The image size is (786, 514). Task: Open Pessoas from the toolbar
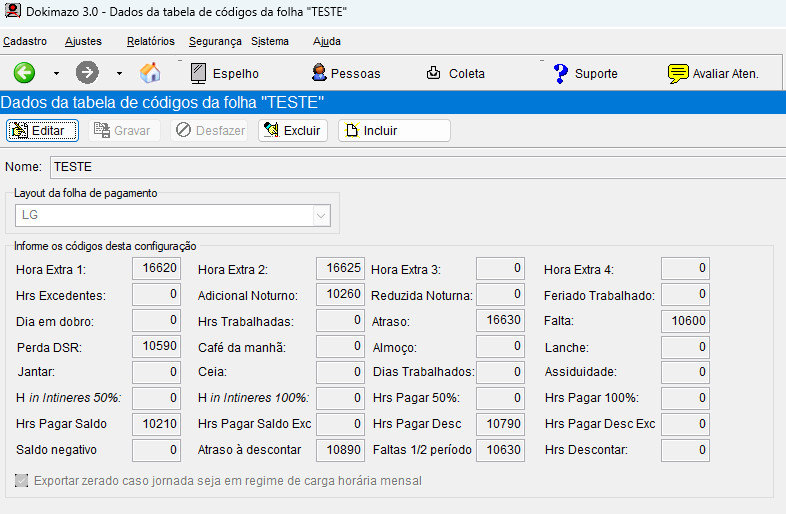345,73
